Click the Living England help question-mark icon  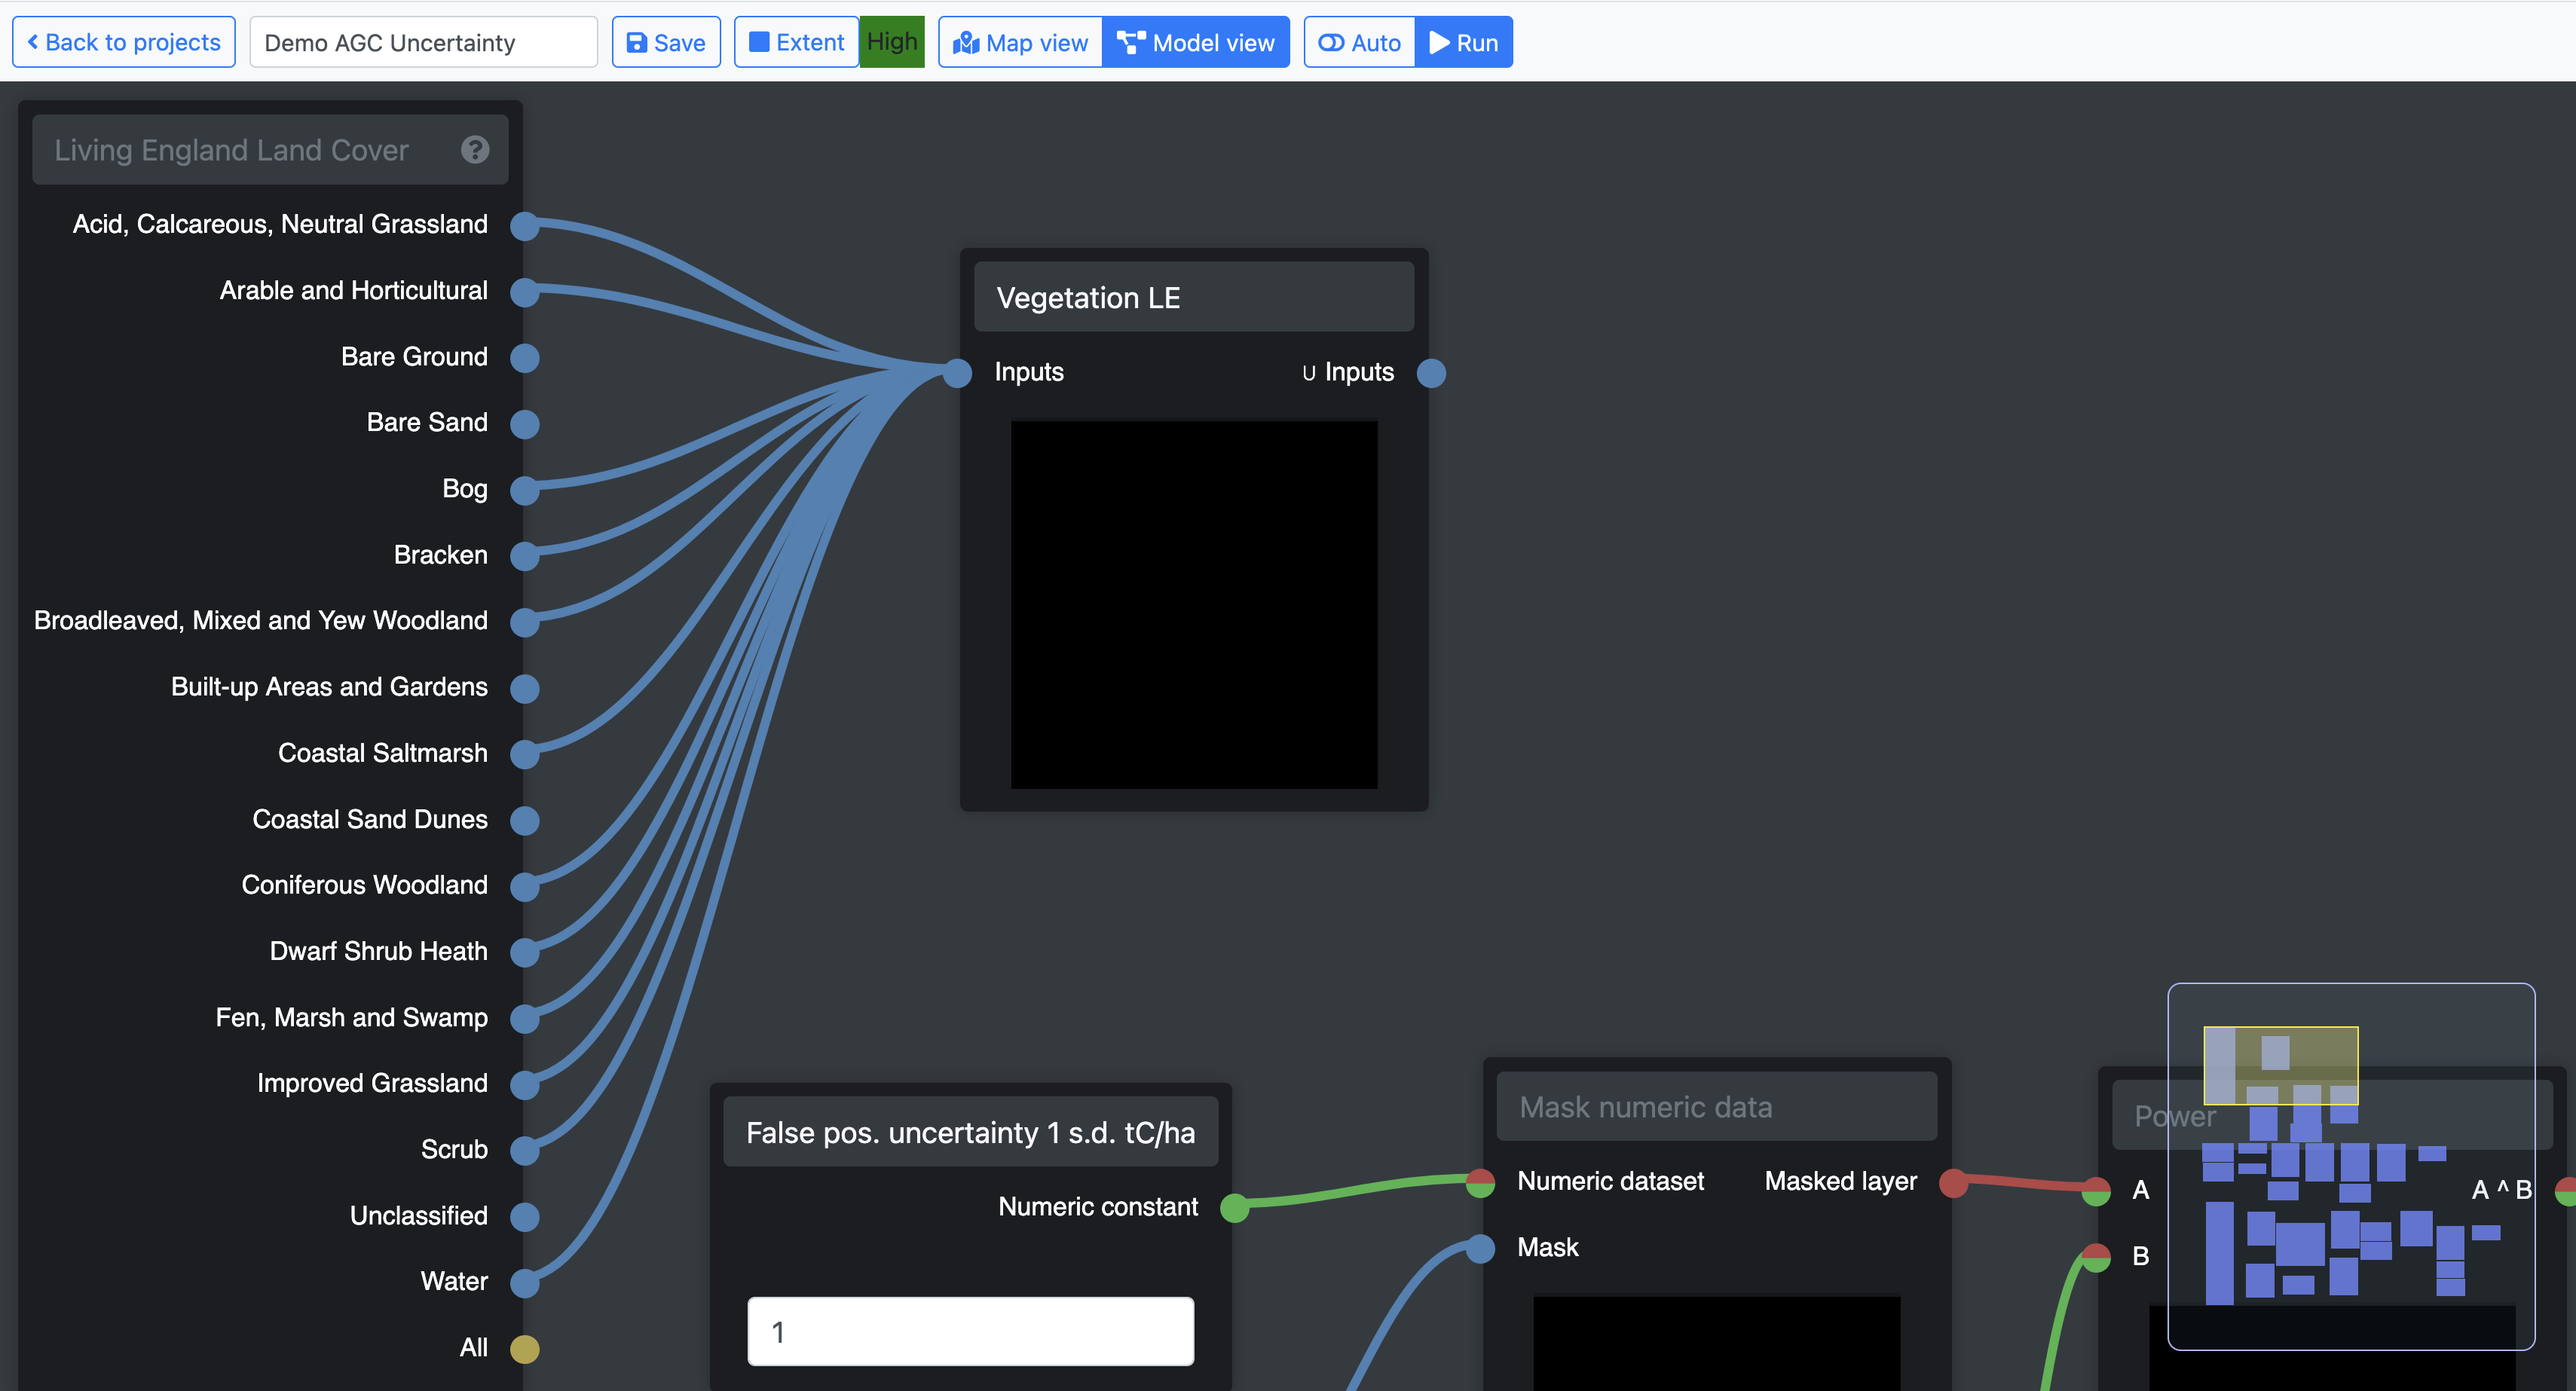pos(475,150)
